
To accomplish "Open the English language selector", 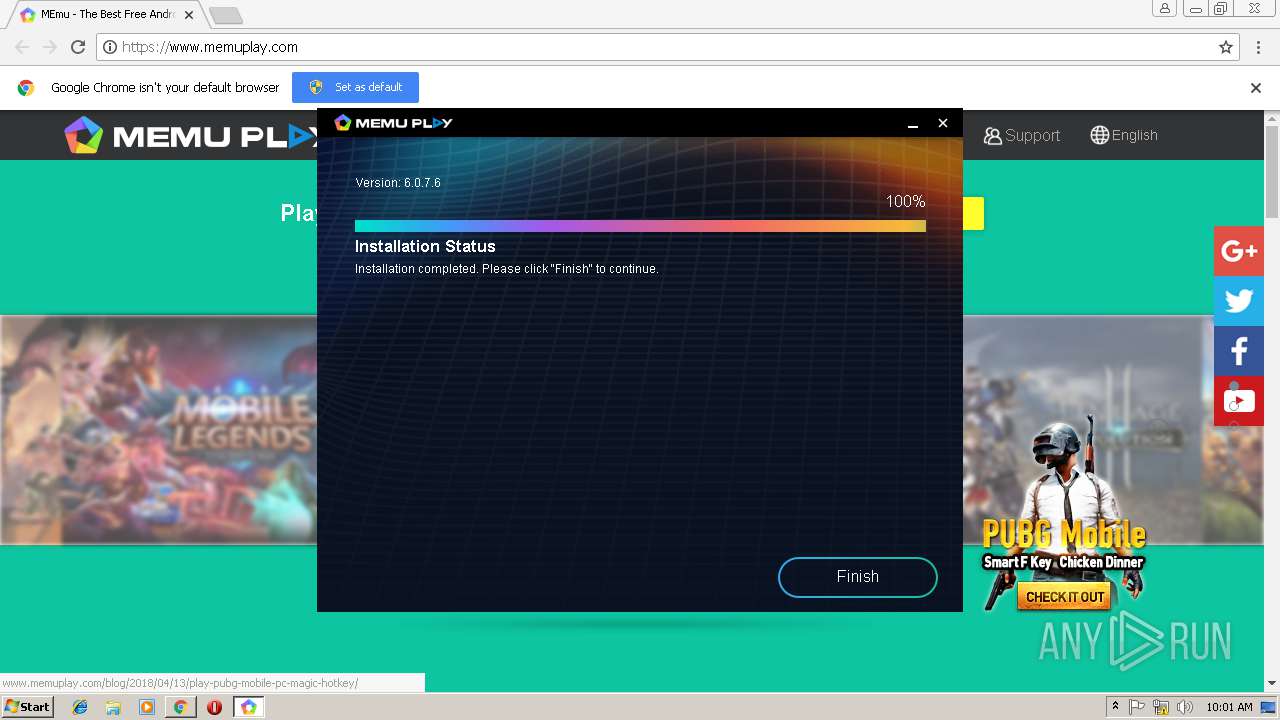I will tap(1124, 135).
